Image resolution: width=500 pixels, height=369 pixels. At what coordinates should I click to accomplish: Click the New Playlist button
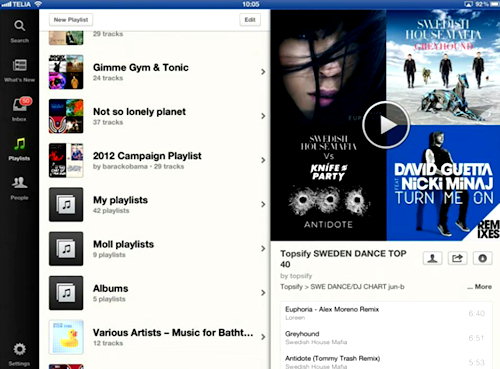pyautogui.click(x=71, y=20)
